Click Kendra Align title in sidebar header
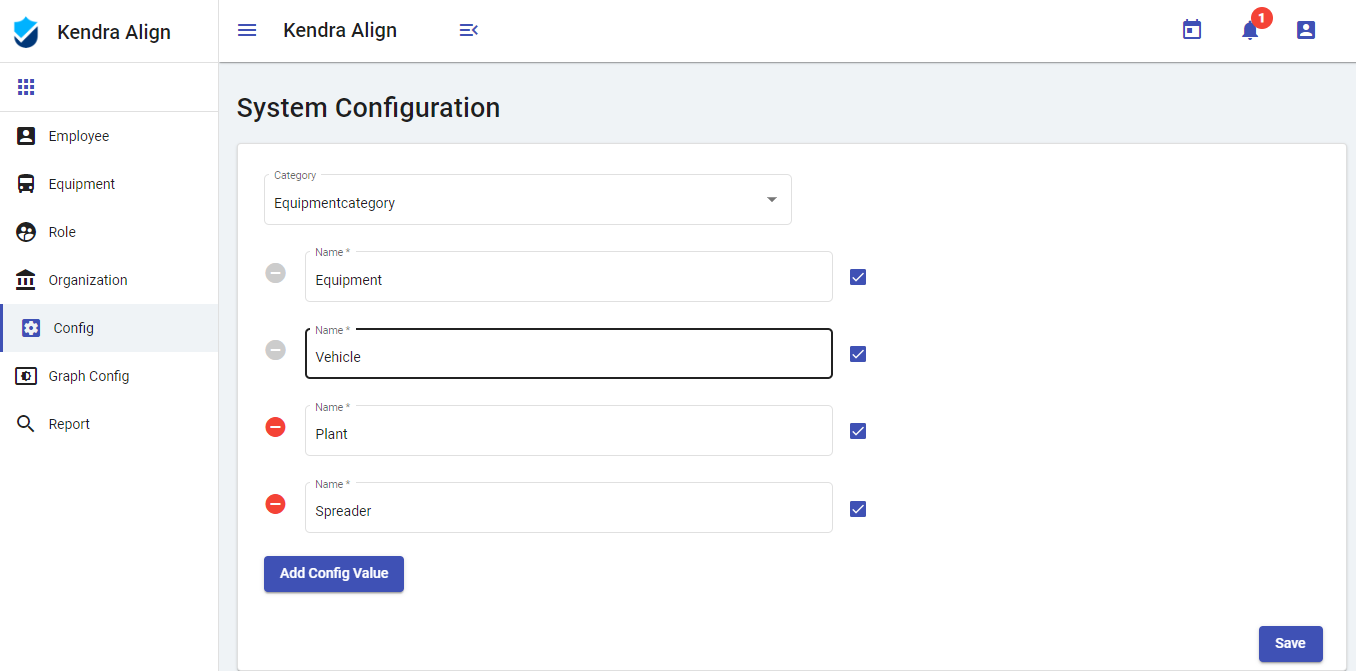 point(114,32)
